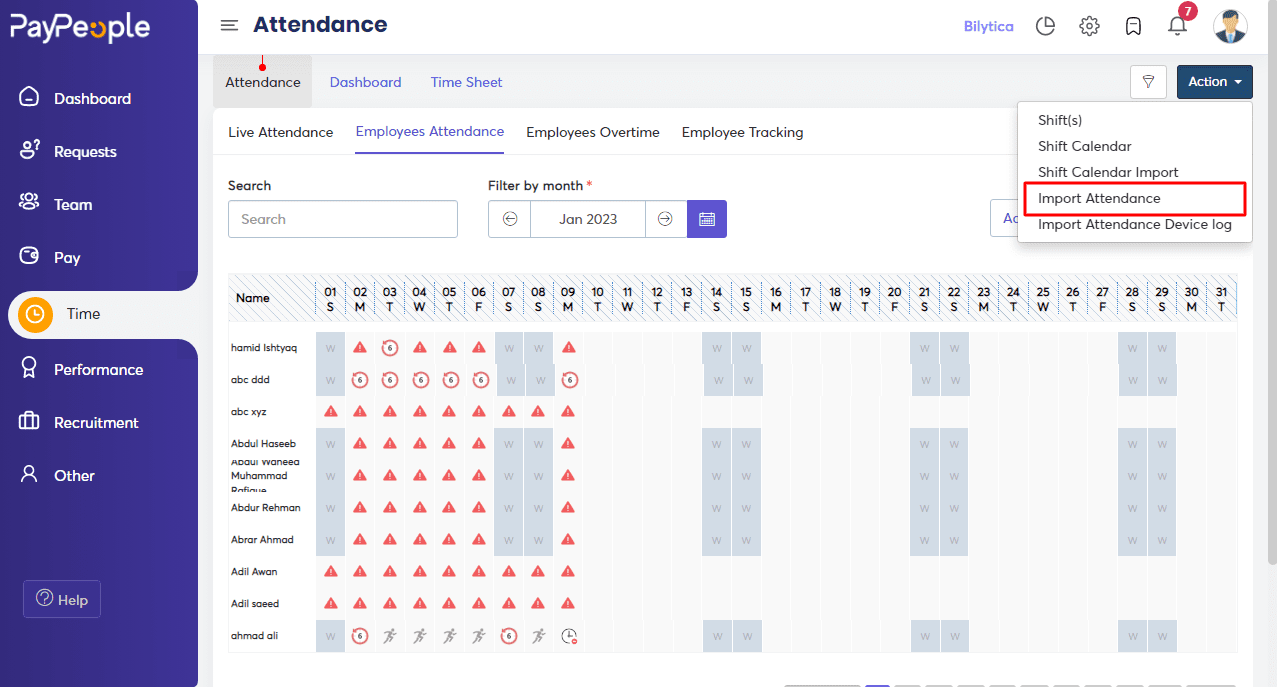Viewport: 1277px width, 687px height.
Task: Go to next month arrow
Action: 666,219
